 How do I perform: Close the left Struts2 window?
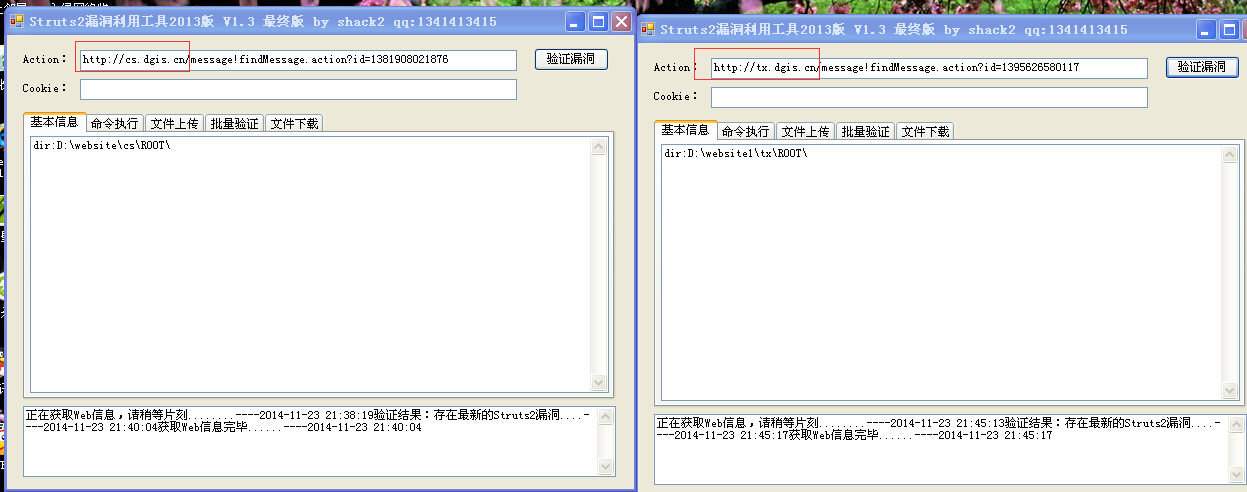pos(622,21)
